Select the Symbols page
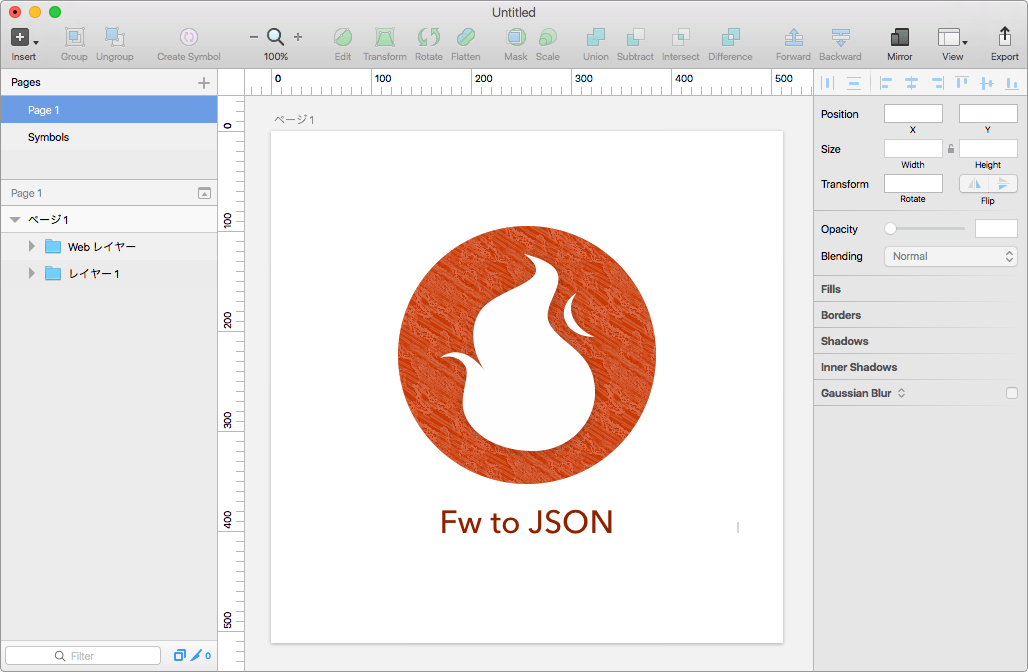 pos(48,137)
